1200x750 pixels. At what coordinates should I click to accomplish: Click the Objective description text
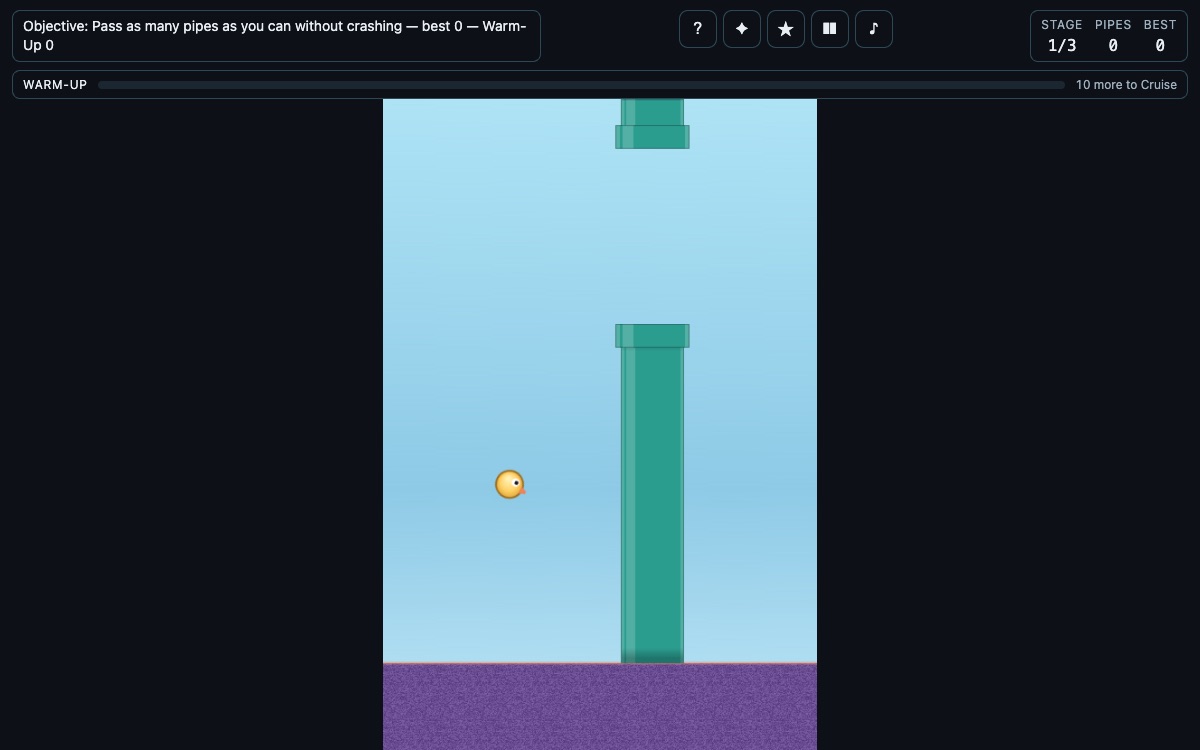pyautogui.click(x=276, y=36)
